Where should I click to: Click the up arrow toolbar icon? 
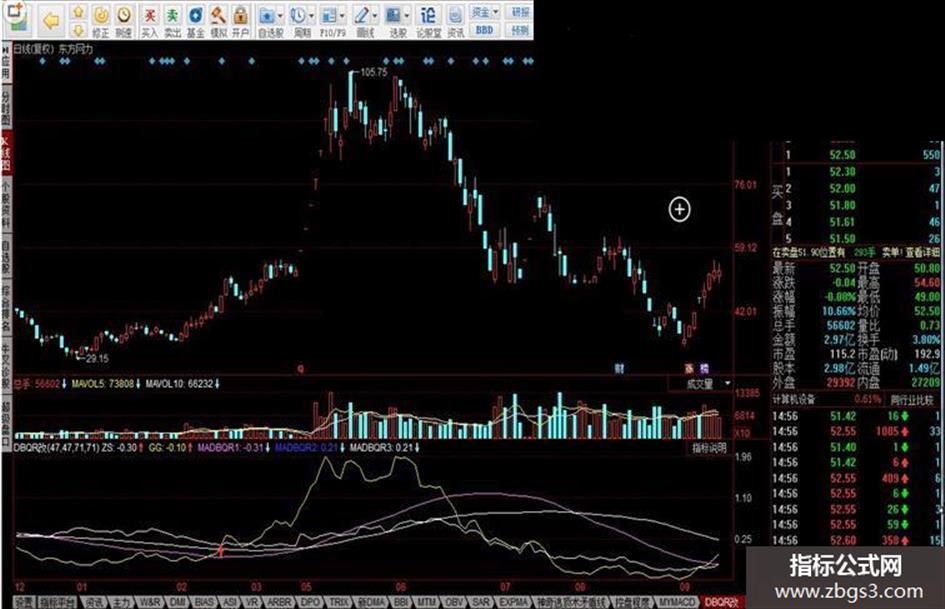coord(78,12)
